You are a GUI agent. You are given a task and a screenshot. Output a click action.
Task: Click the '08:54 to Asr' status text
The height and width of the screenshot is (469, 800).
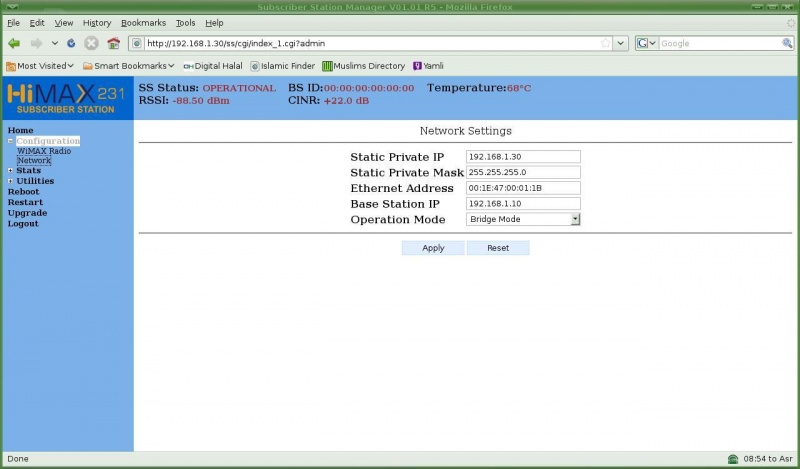768,459
